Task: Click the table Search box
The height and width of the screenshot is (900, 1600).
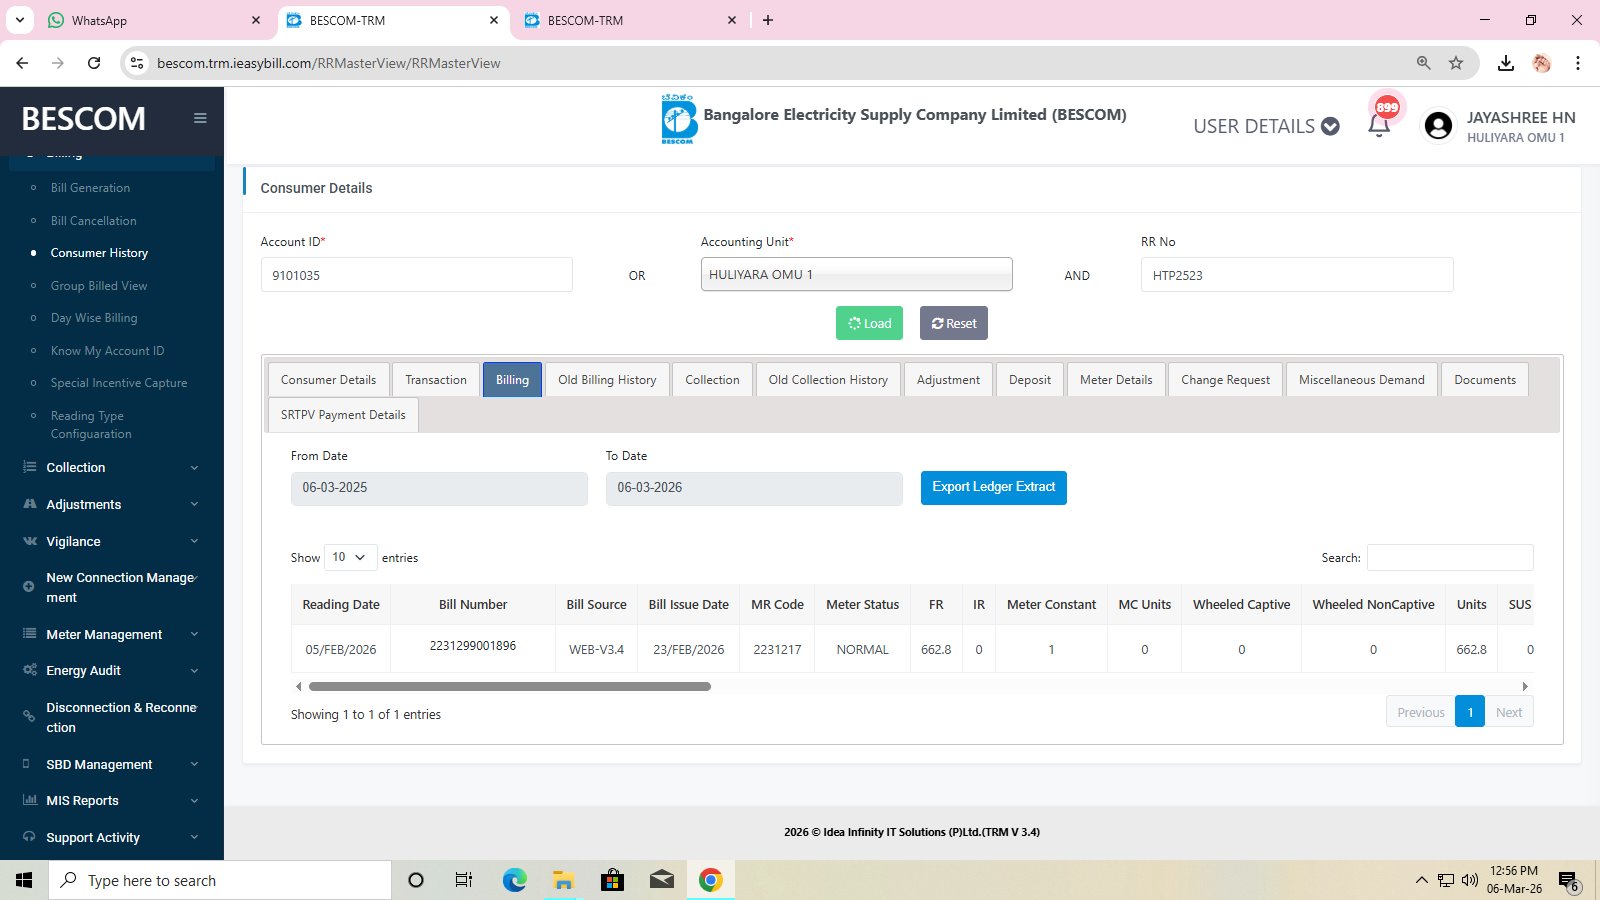Action: pos(1450,557)
